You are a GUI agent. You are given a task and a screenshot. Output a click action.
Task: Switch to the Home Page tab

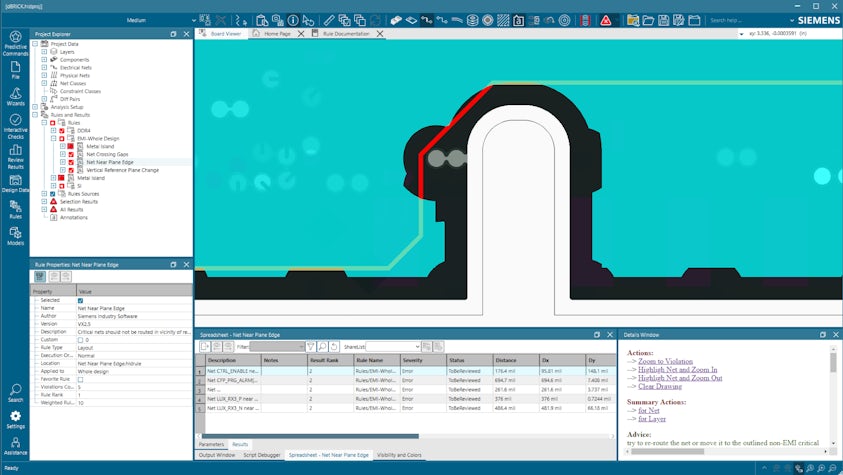[277, 33]
